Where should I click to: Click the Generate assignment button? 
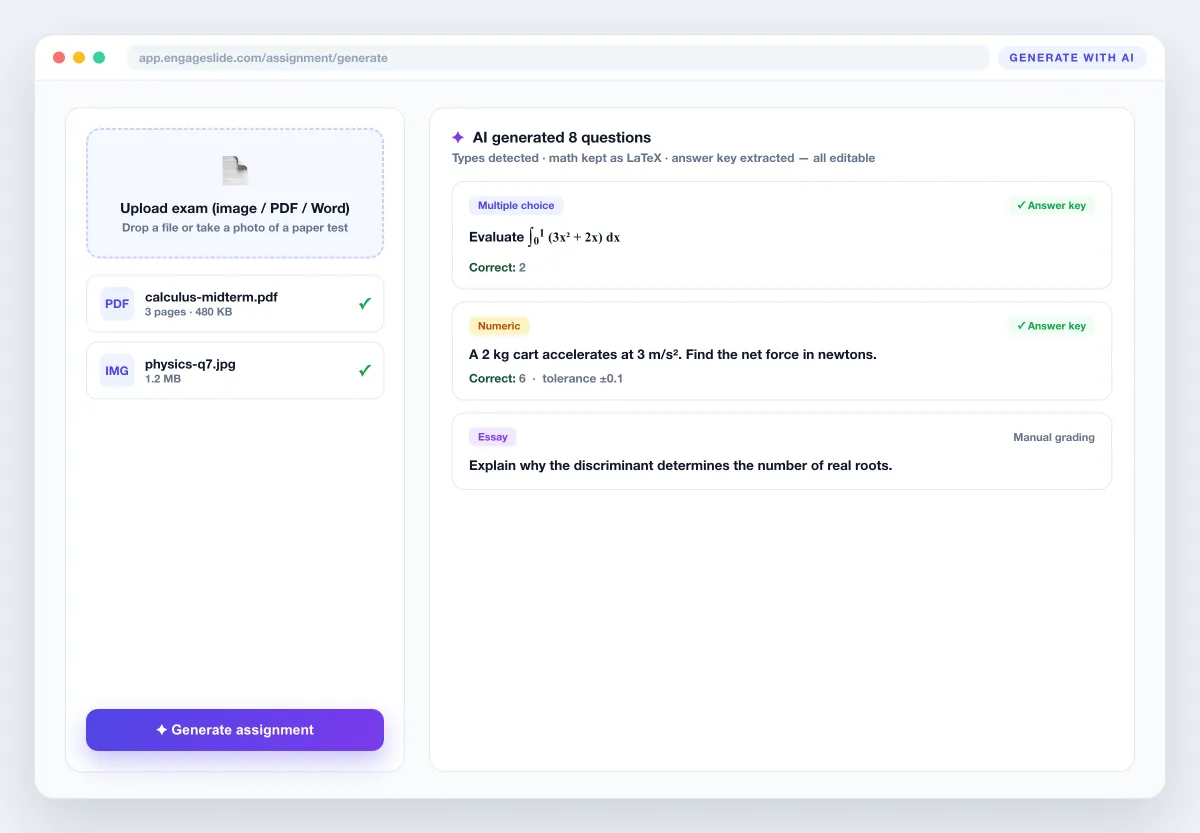235,730
